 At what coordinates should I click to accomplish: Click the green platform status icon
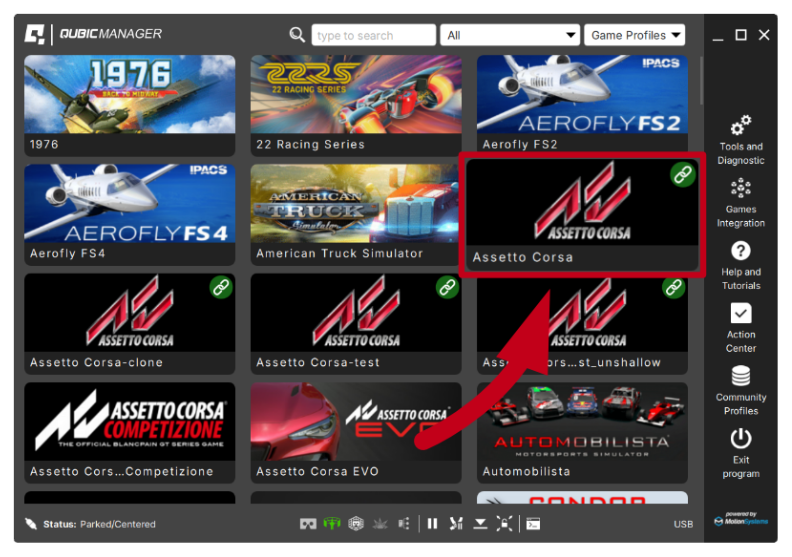(332, 524)
